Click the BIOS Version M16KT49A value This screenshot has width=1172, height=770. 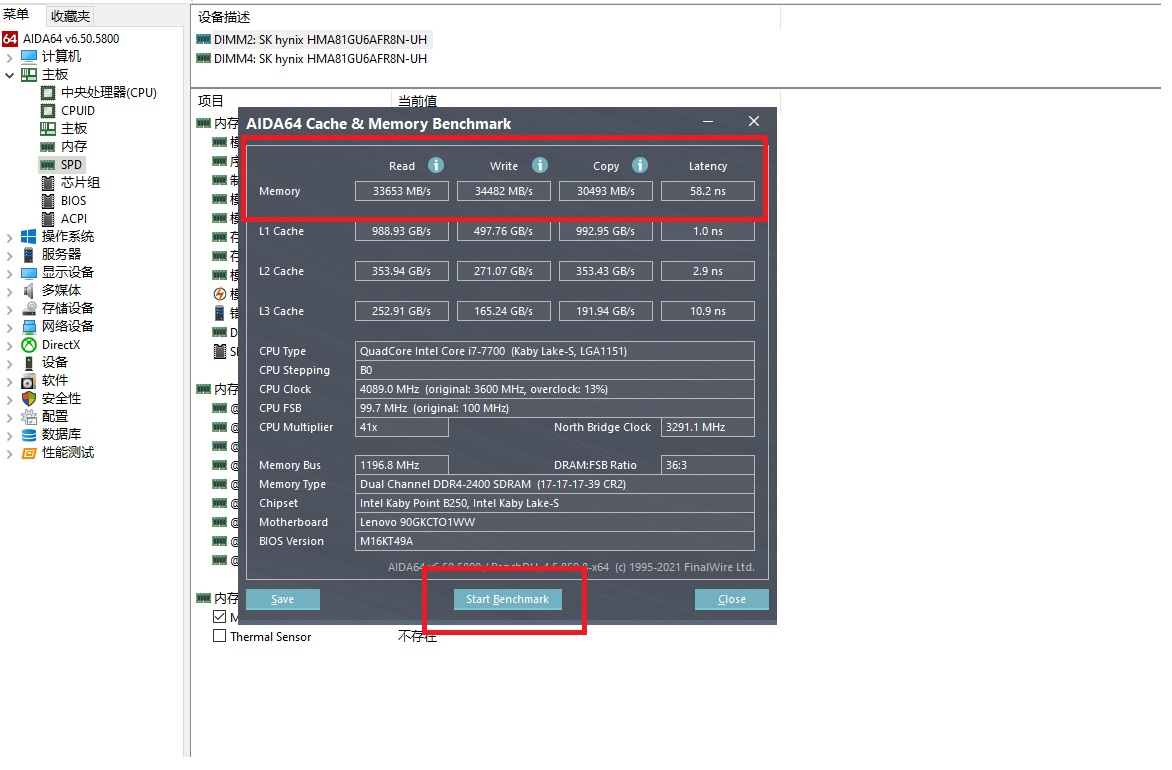pos(555,541)
